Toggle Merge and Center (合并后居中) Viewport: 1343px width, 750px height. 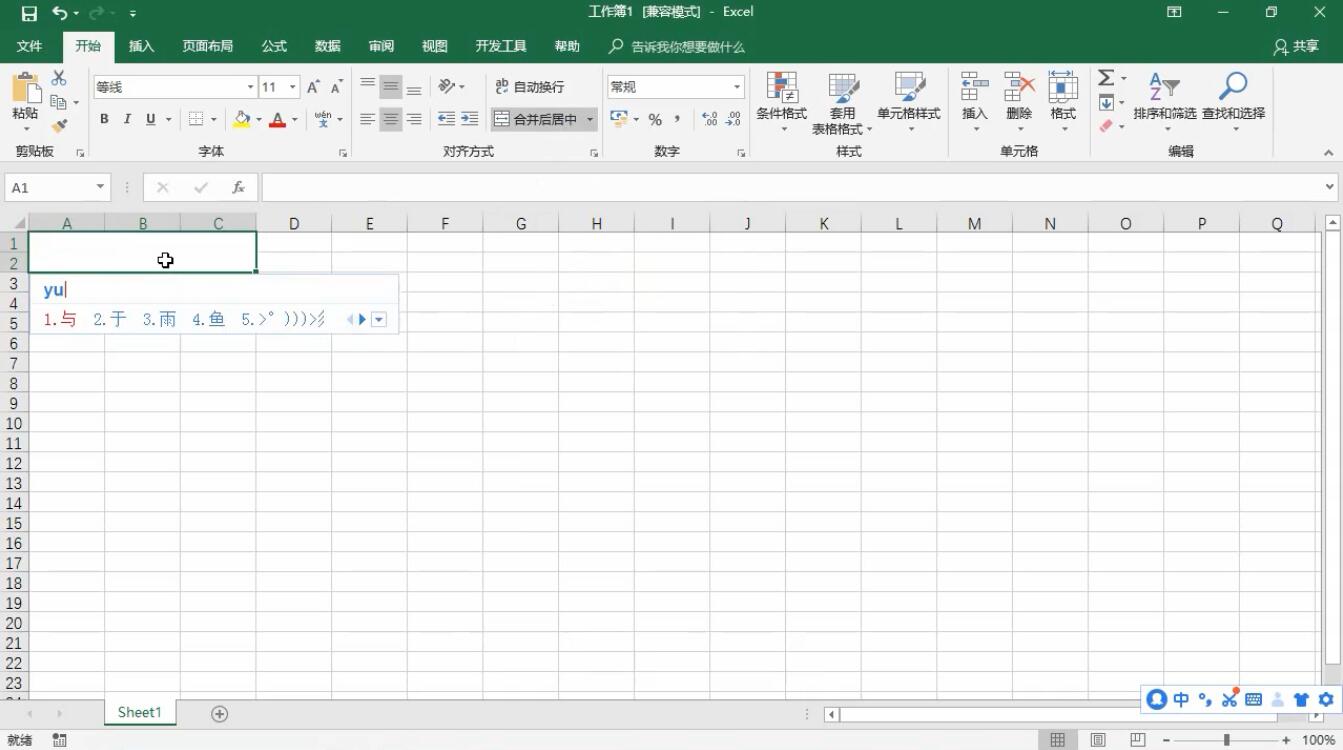coord(536,119)
